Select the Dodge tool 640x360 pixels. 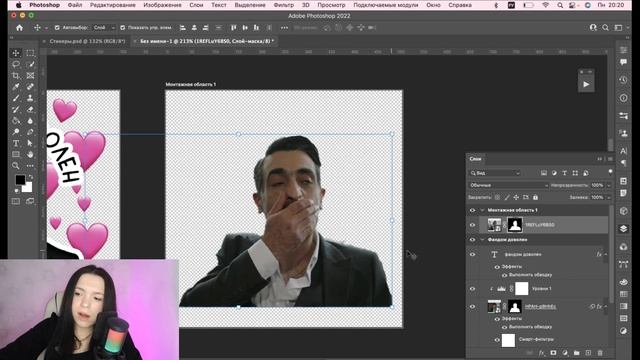point(16,132)
